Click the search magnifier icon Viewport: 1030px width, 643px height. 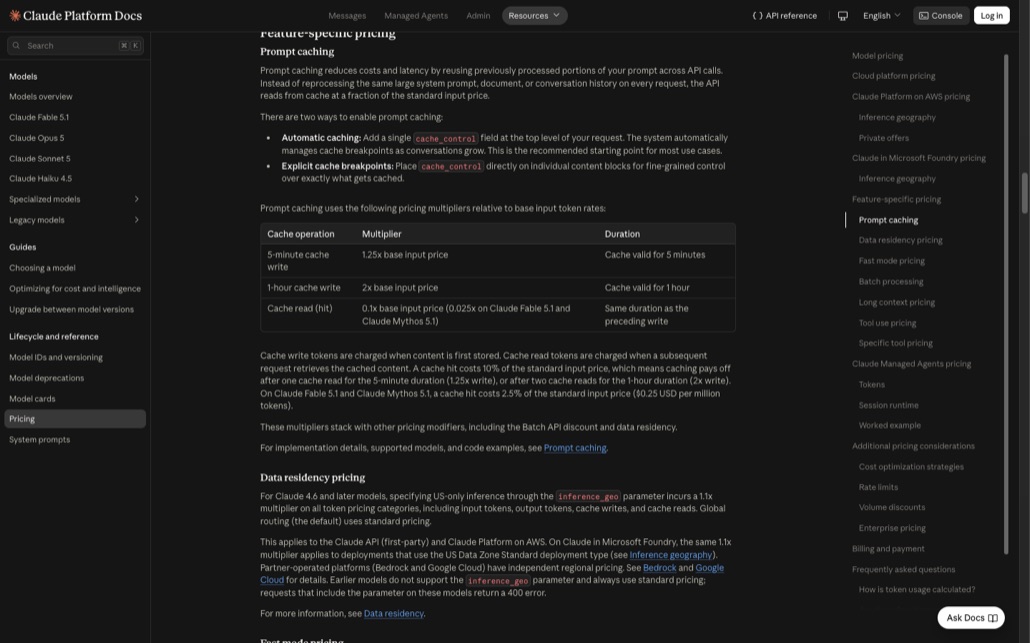coord(16,45)
